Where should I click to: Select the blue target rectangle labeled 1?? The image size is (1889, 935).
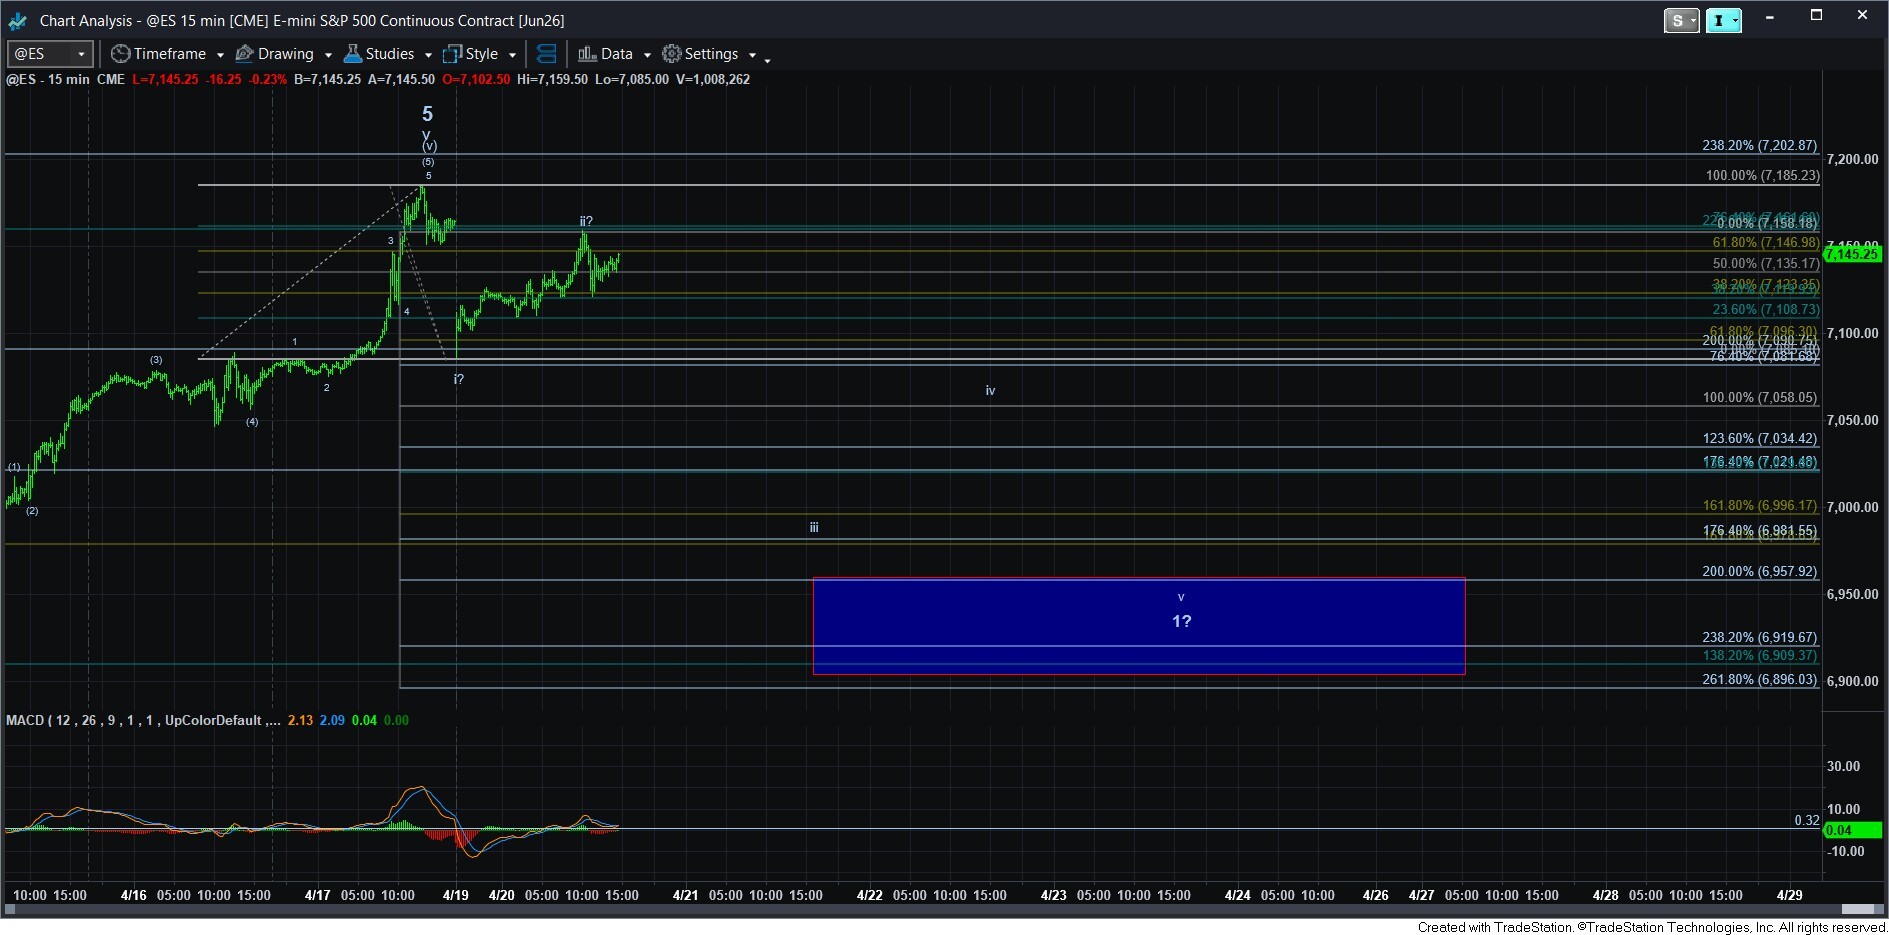(x=1138, y=626)
